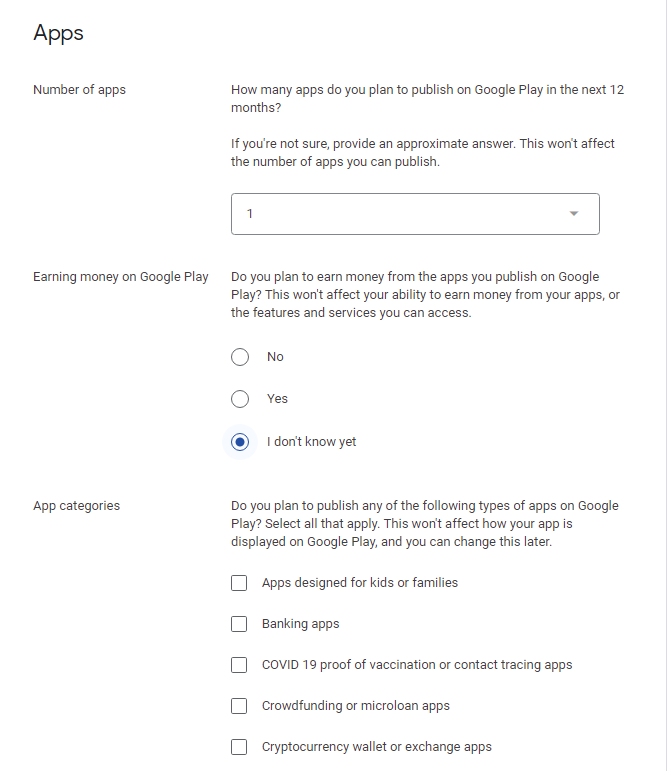Select the "No" radio button
This screenshot has height=774, width=669.
click(240, 357)
